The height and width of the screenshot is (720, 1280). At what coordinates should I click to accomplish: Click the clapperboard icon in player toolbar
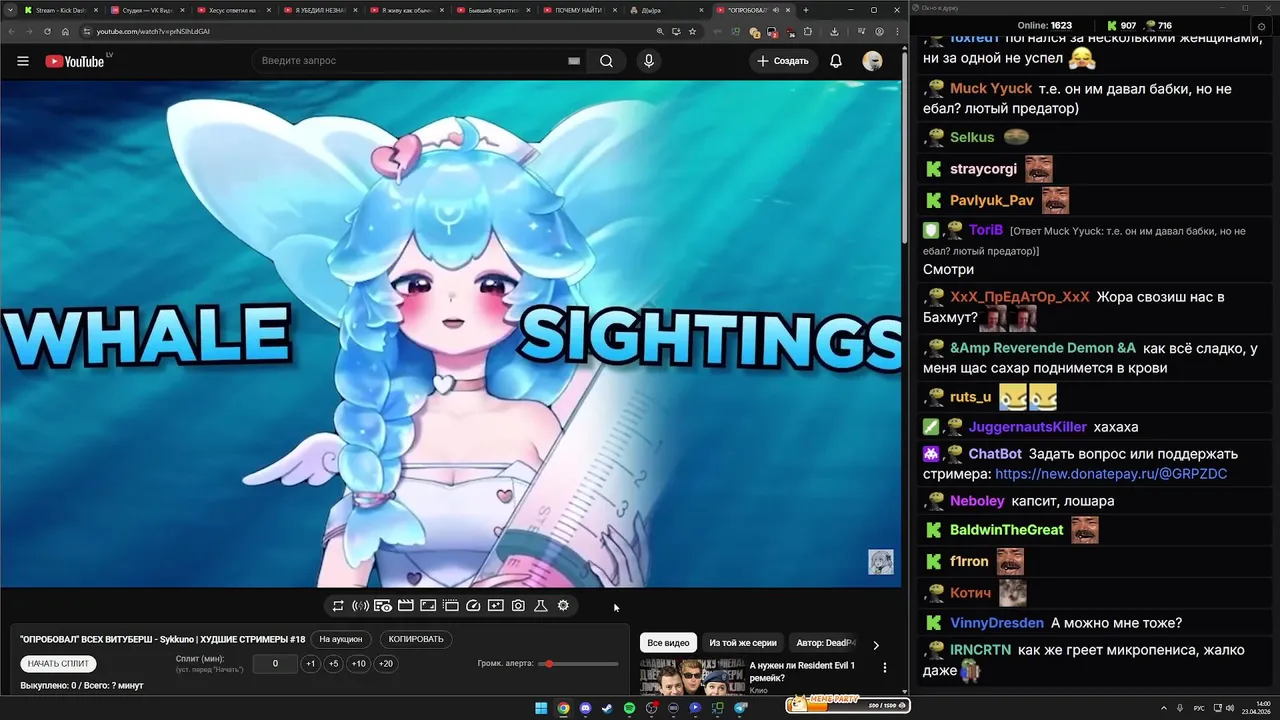(x=406, y=606)
